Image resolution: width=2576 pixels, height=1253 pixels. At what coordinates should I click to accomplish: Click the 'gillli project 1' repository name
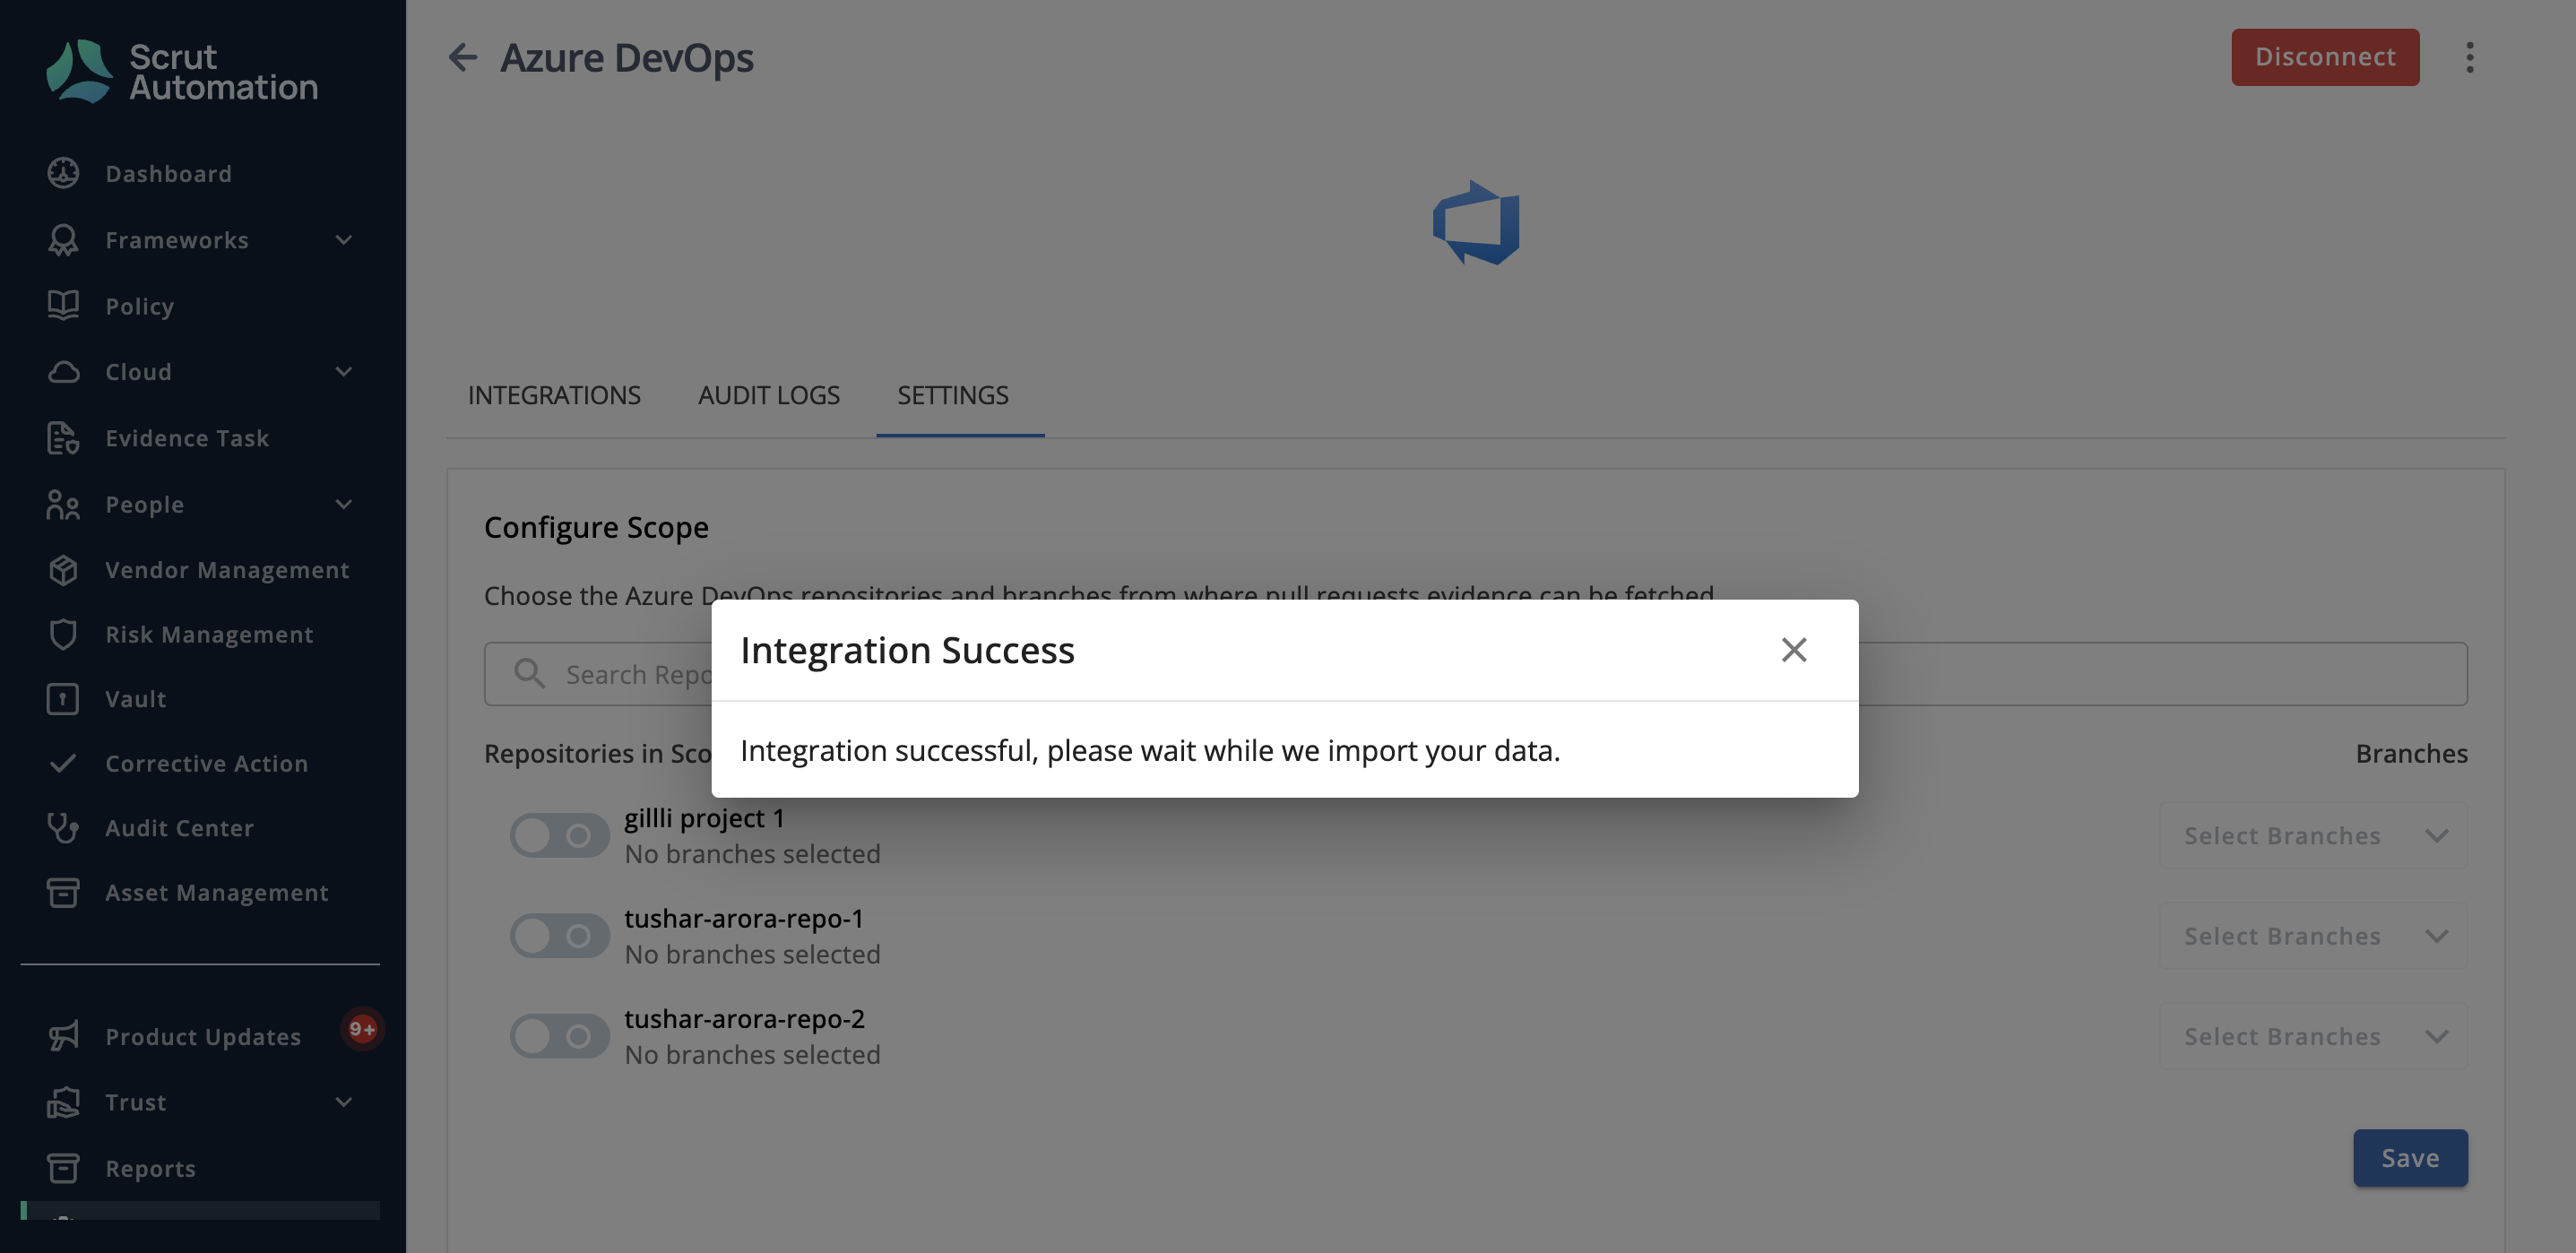704,818
